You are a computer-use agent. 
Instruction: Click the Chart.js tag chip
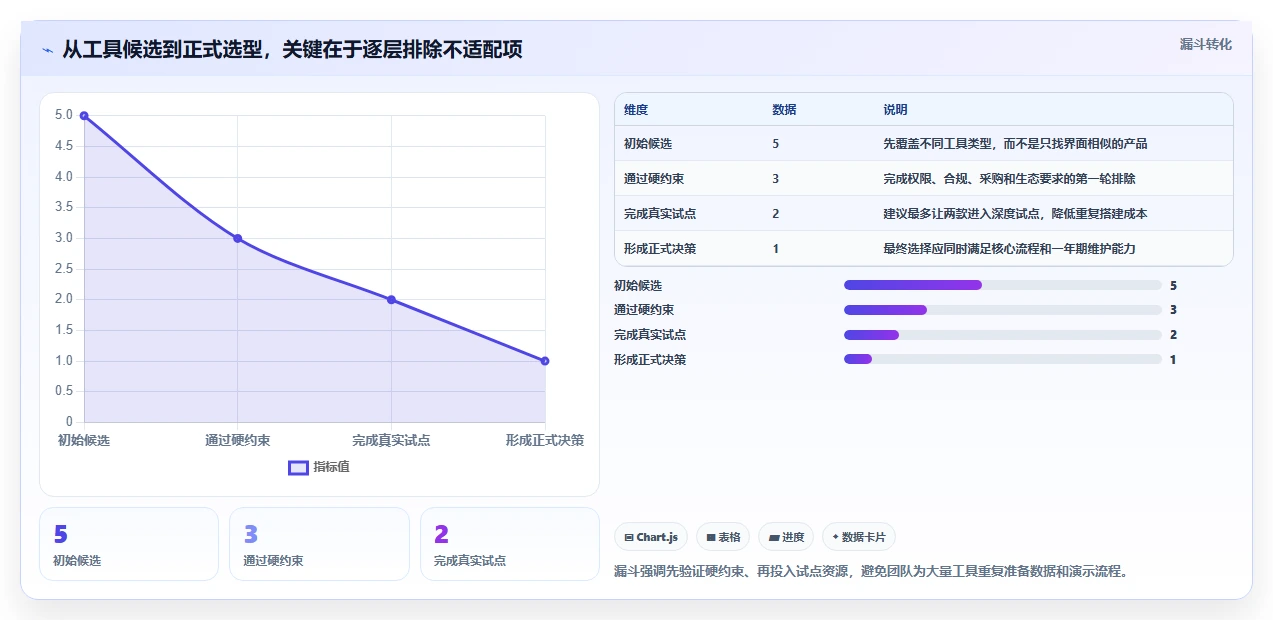(651, 537)
